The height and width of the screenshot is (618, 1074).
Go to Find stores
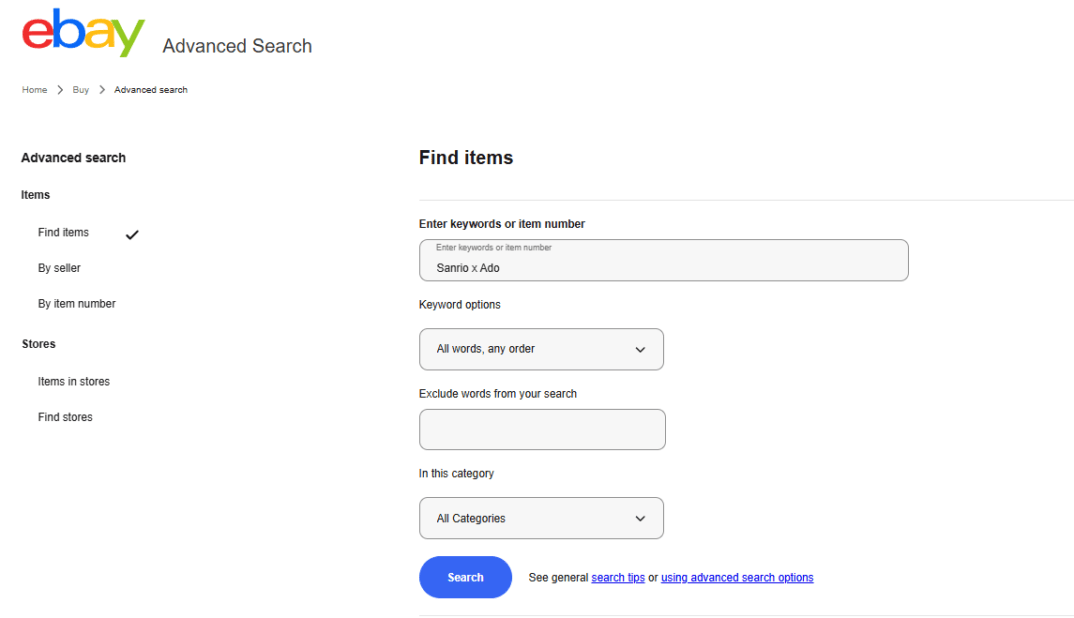(x=65, y=417)
